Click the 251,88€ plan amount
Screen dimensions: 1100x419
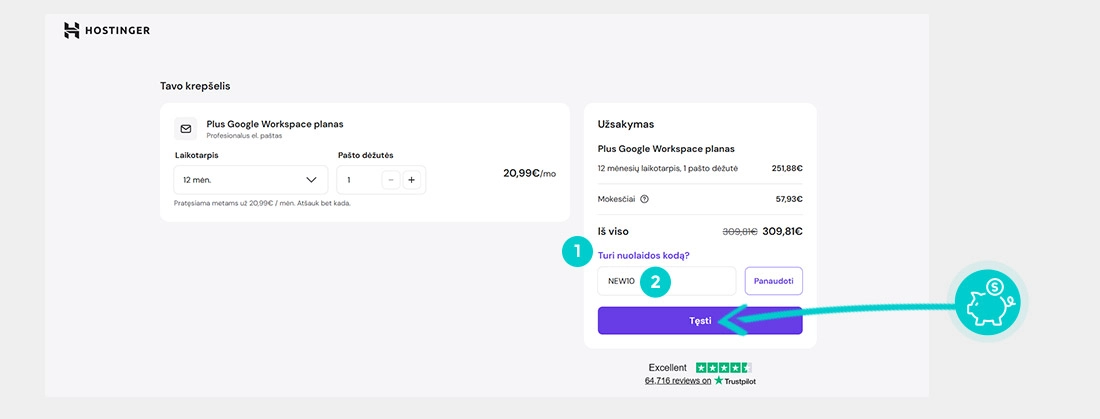click(x=789, y=168)
